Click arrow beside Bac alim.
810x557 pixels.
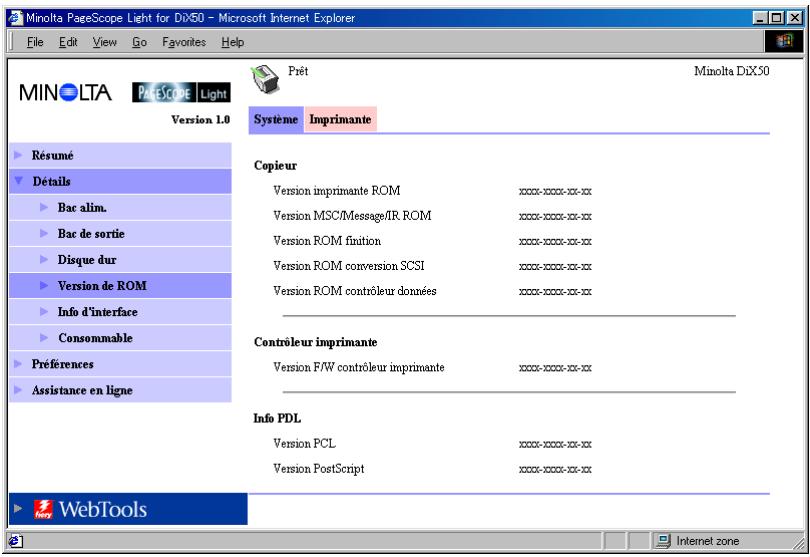[44, 207]
